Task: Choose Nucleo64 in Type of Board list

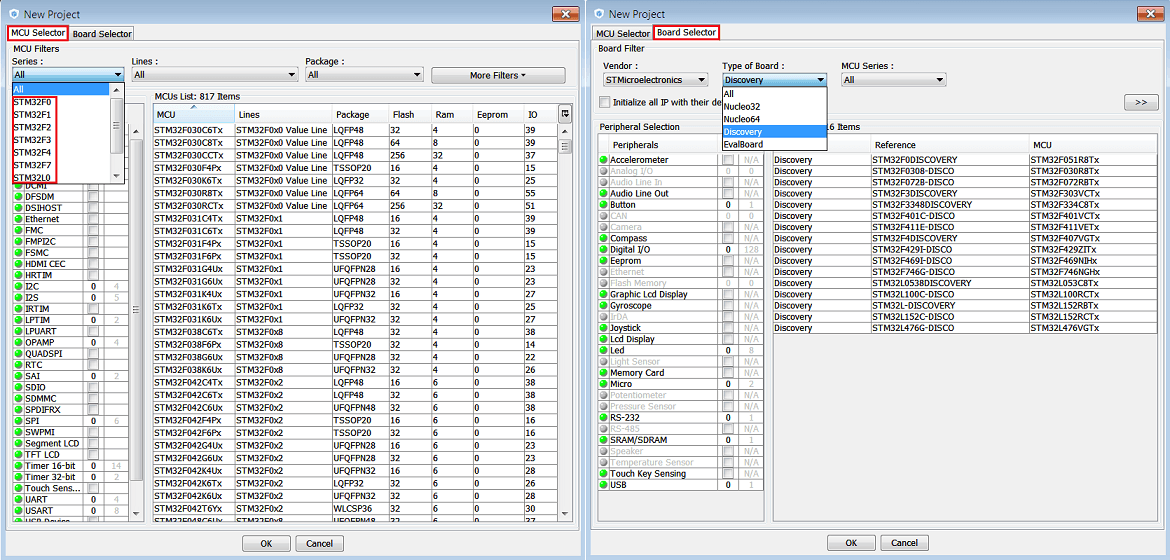Action: click(742, 119)
